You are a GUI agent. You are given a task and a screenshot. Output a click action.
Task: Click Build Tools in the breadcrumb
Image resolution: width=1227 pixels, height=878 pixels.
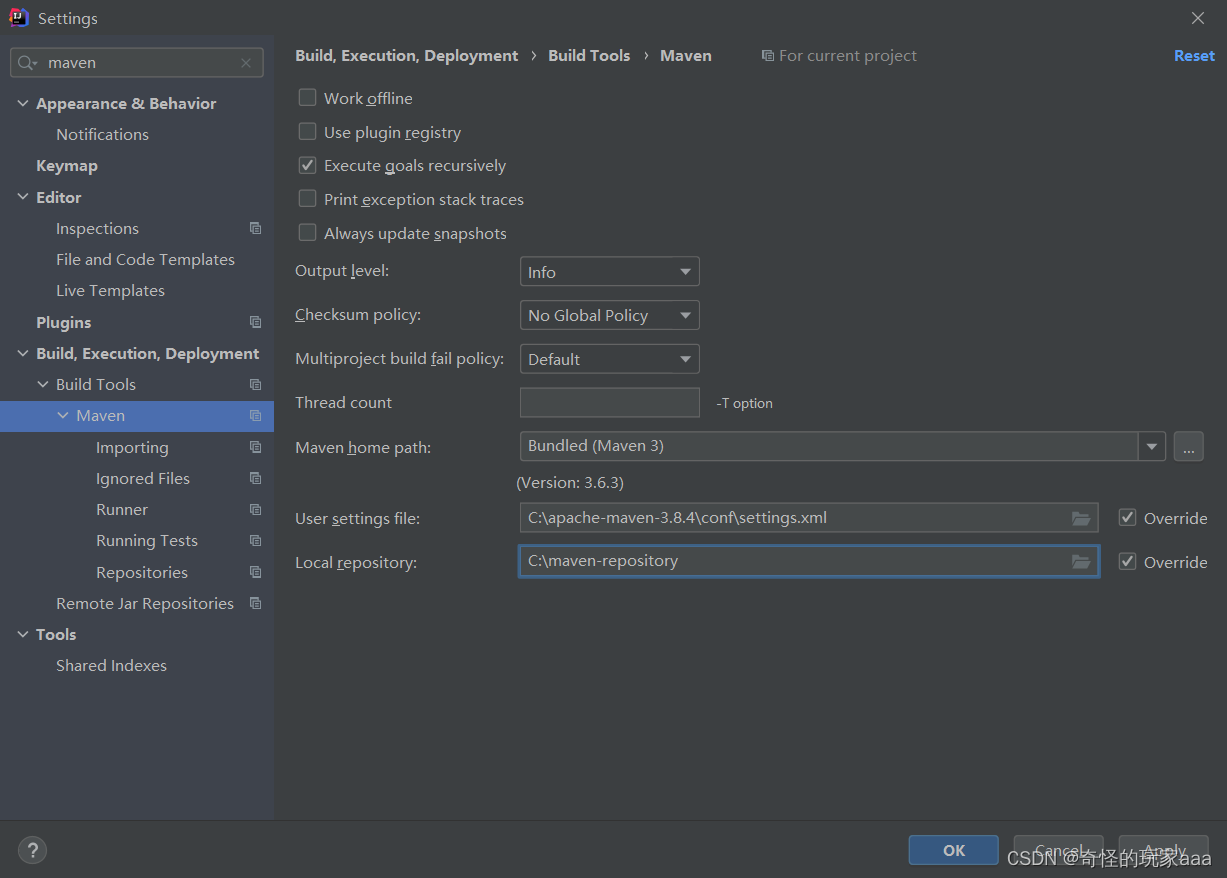589,56
